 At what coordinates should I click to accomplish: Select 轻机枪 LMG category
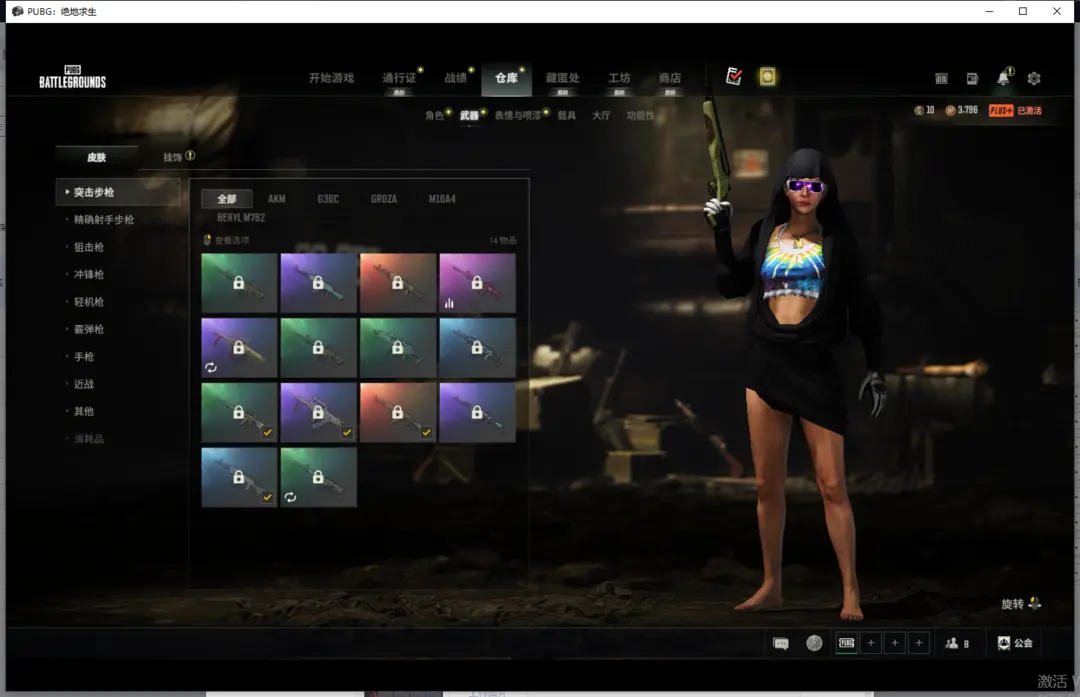point(89,302)
